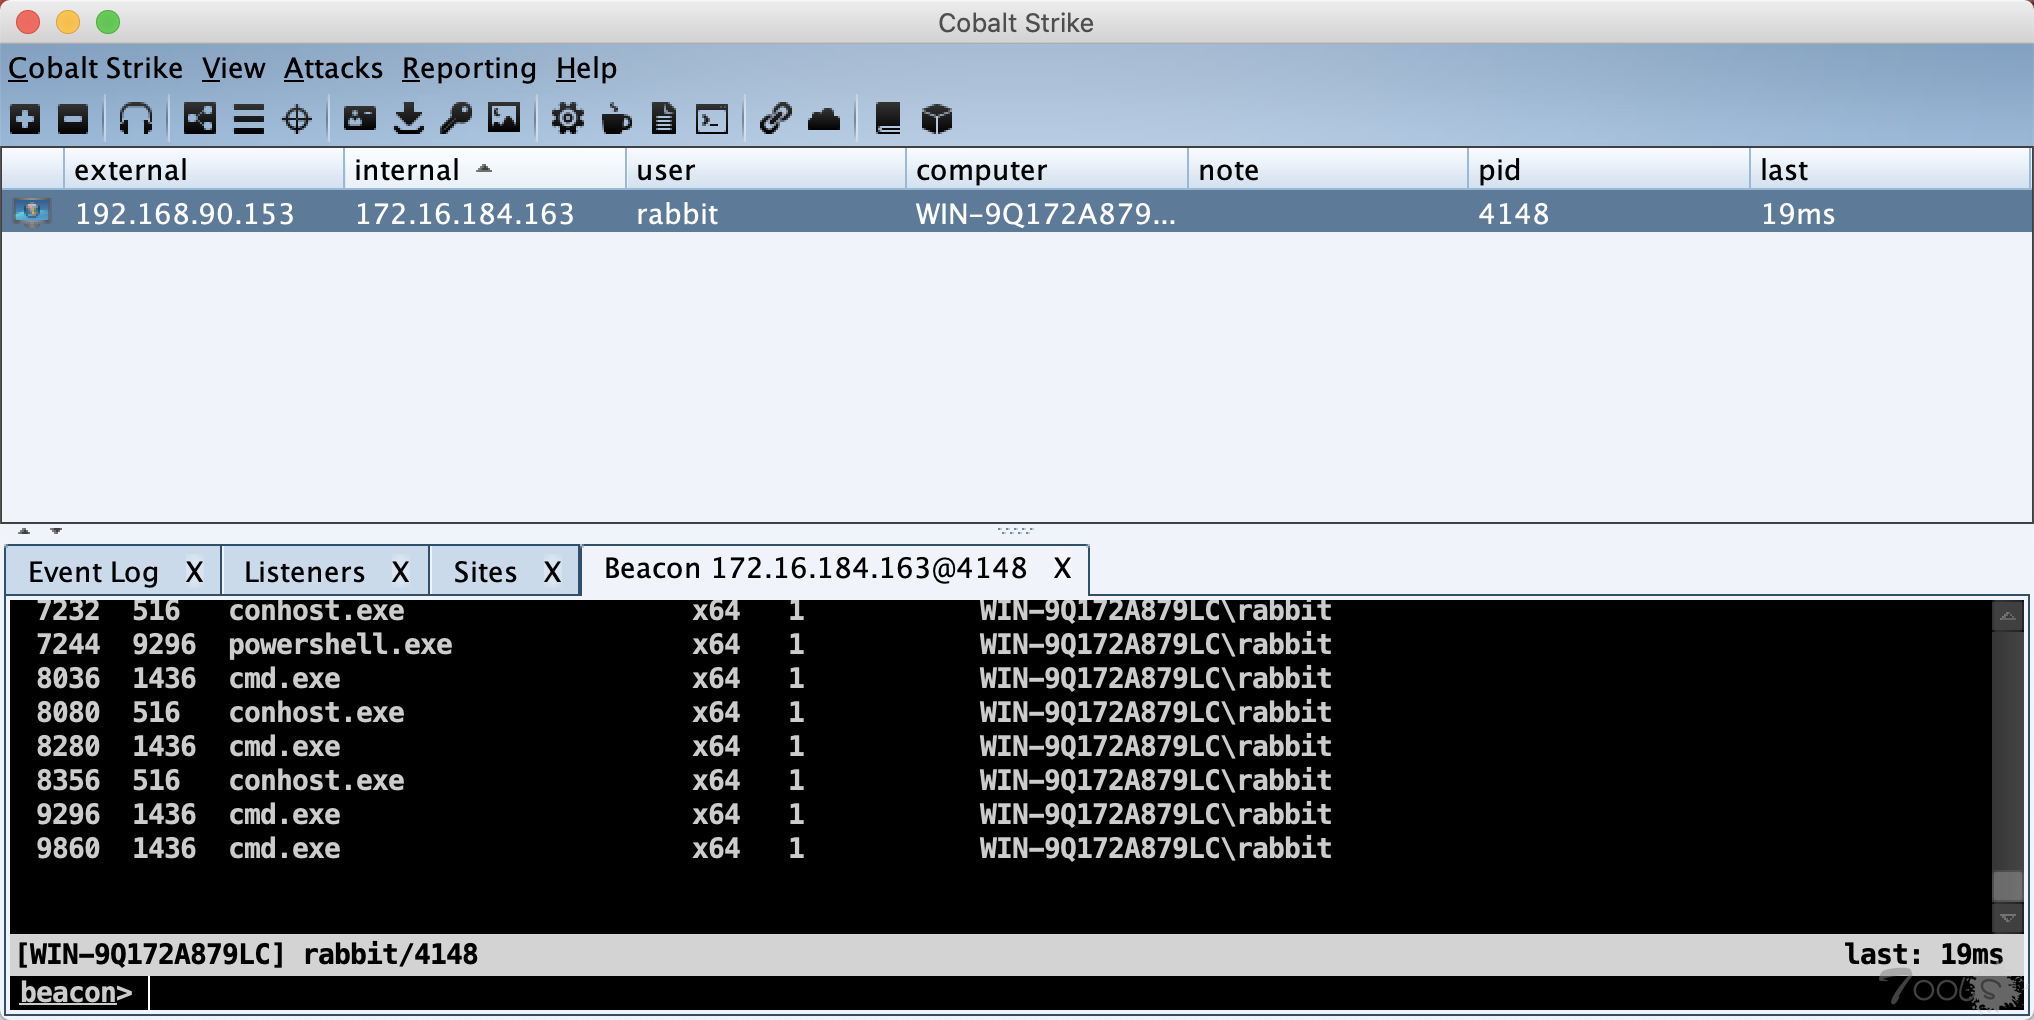The image size is (2034, 1020).
Task: Click the console scrollbar up arrow
Action: 2007,616
